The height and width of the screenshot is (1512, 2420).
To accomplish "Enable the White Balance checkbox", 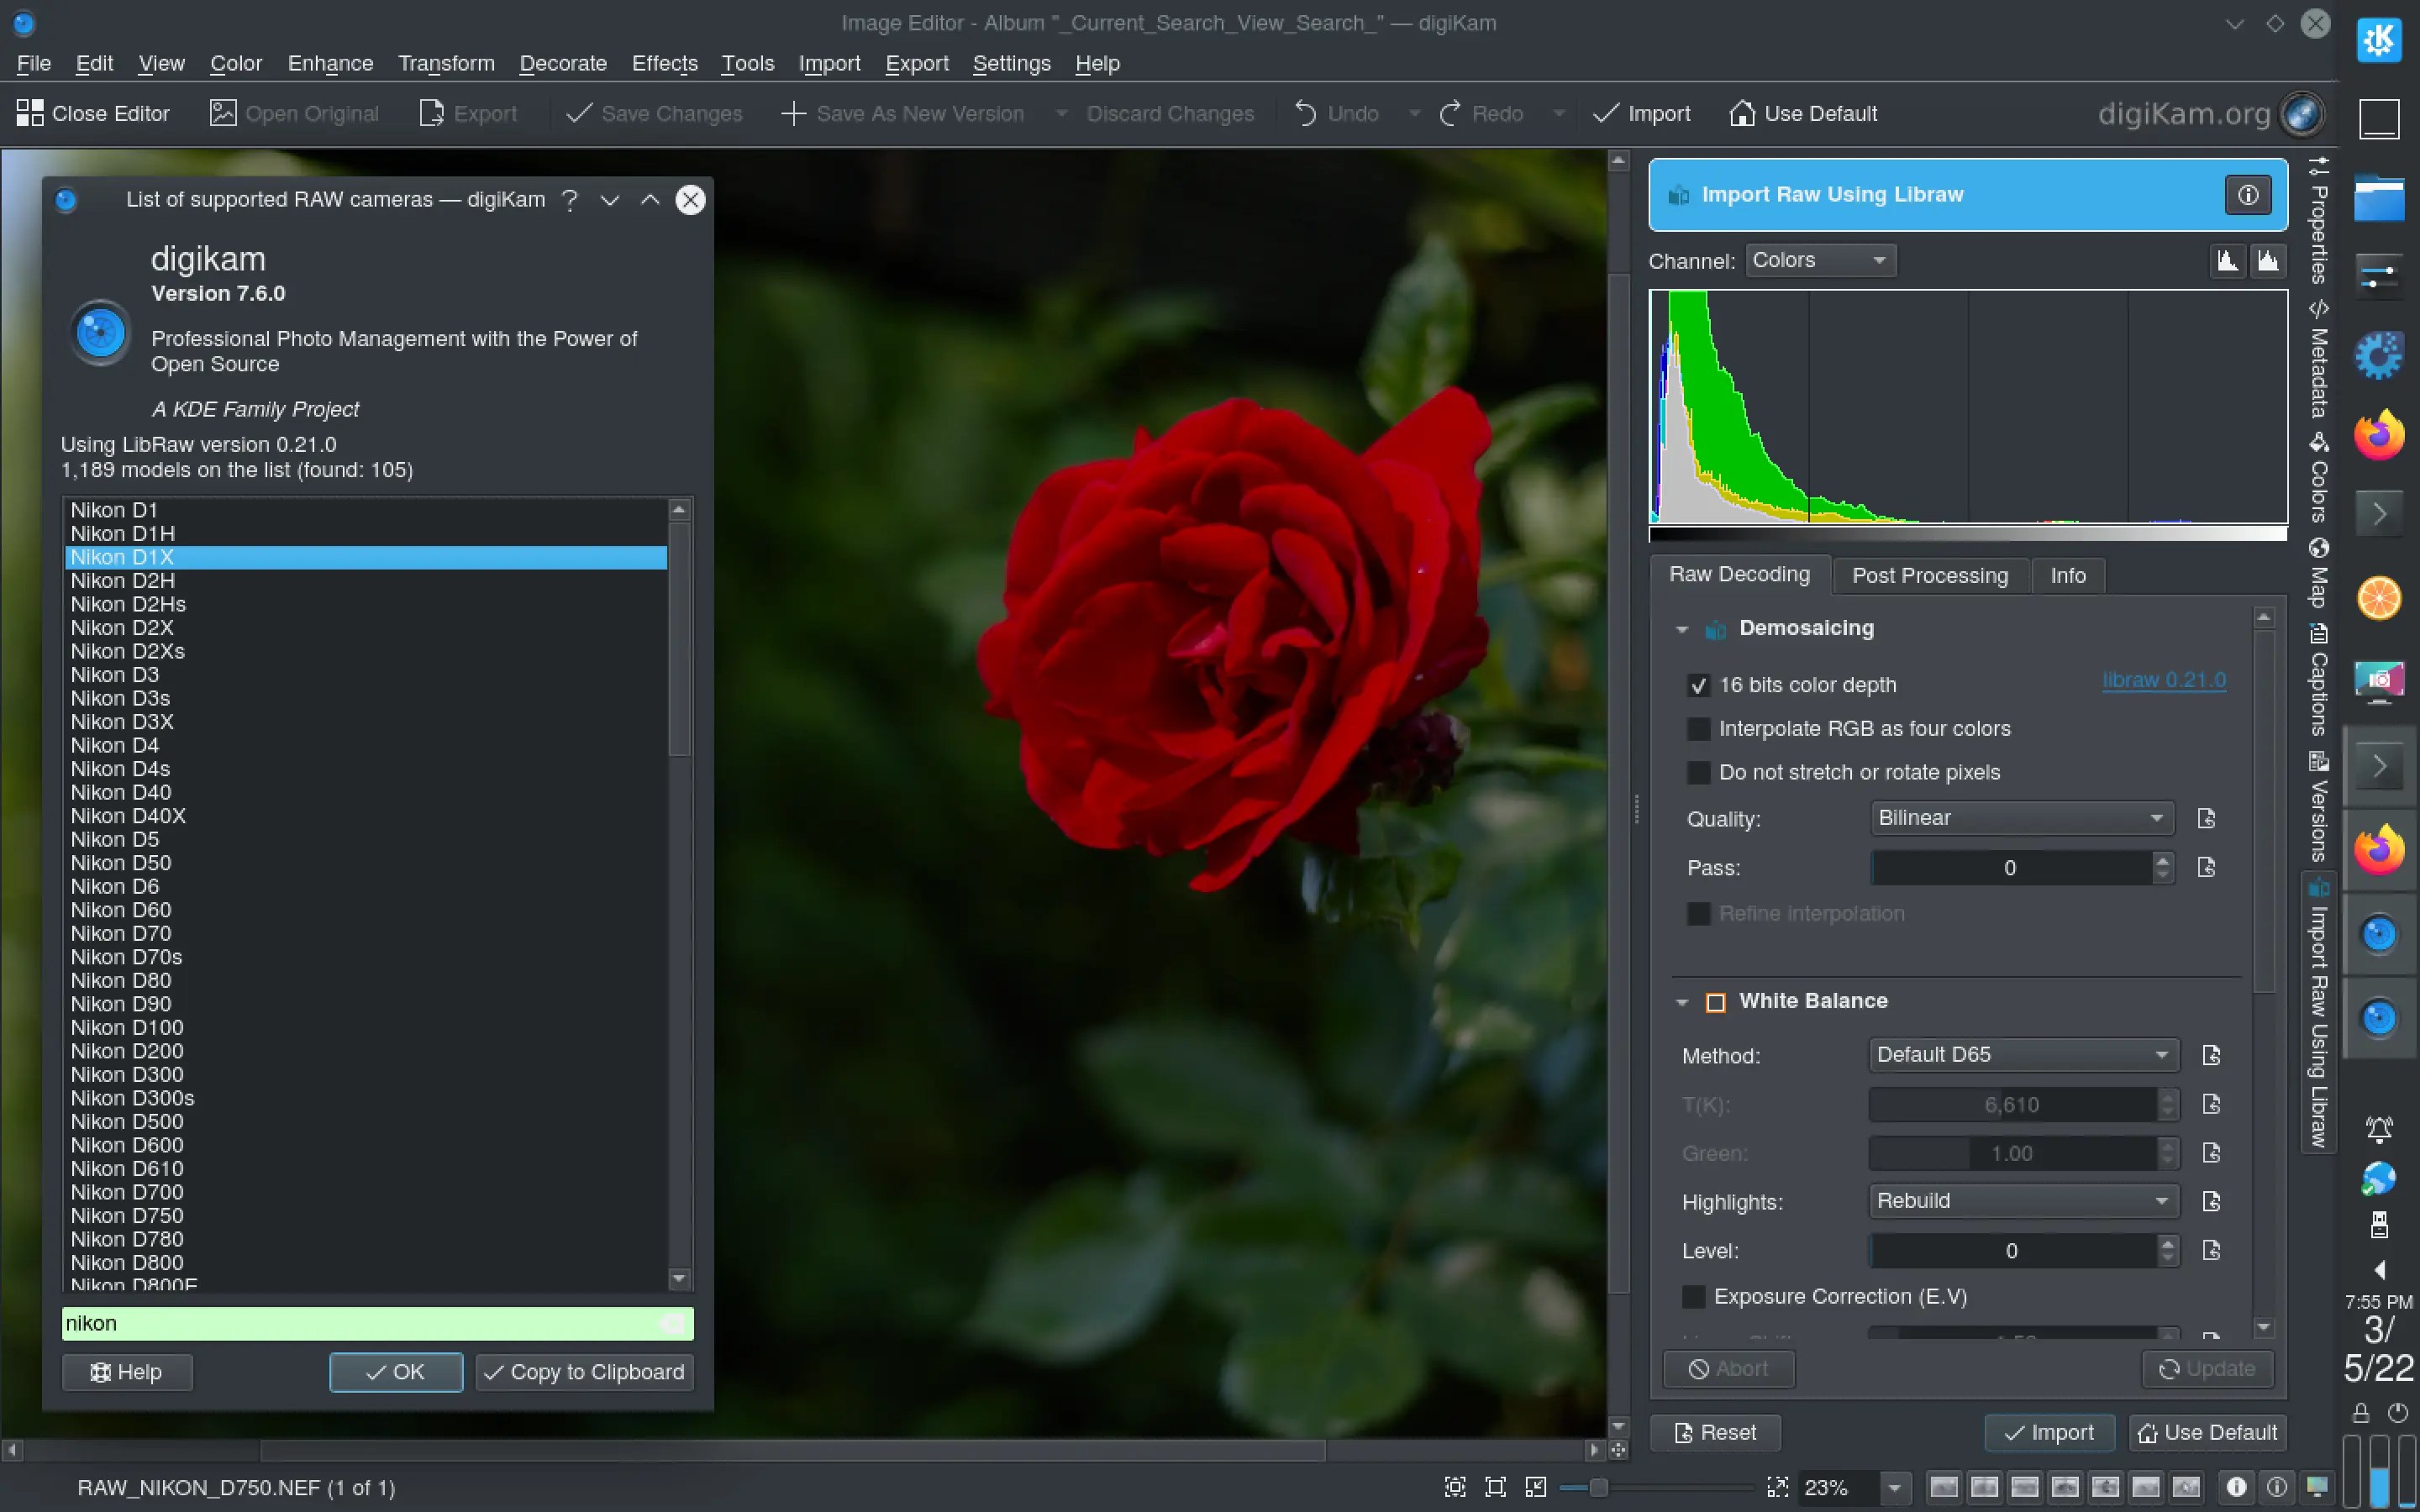I will [x=1716, y=1001].
